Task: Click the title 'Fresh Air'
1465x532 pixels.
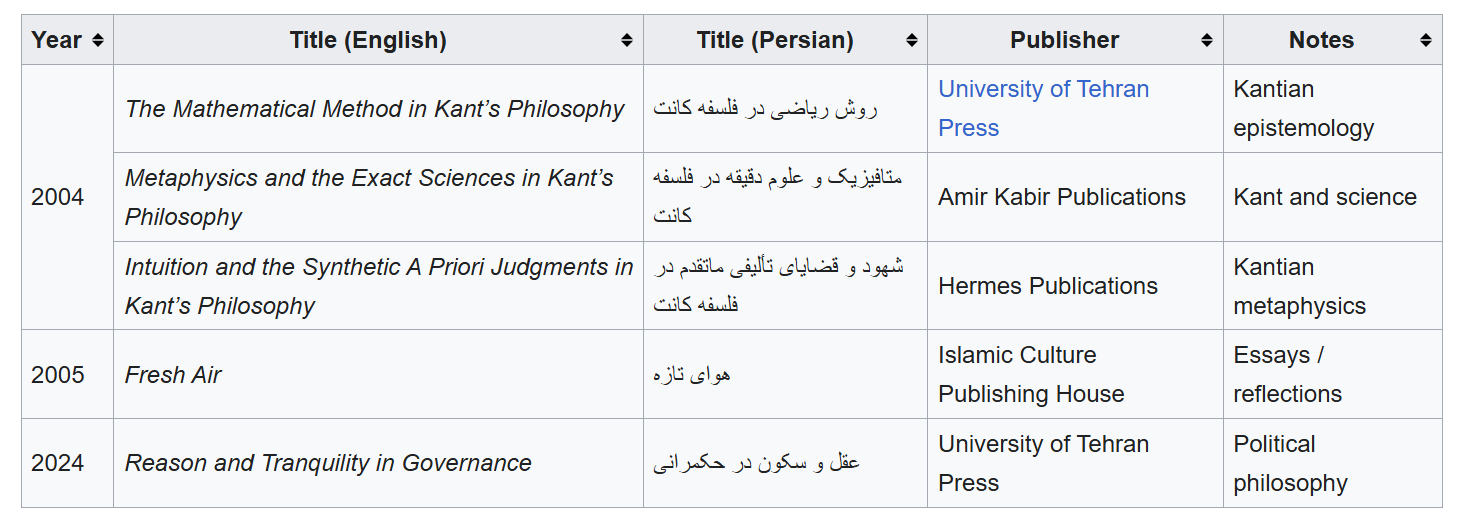Action: tap(173, 375)
